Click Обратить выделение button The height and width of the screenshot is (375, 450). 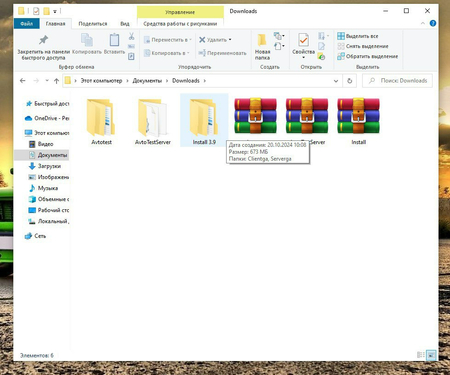click(368, 56)
